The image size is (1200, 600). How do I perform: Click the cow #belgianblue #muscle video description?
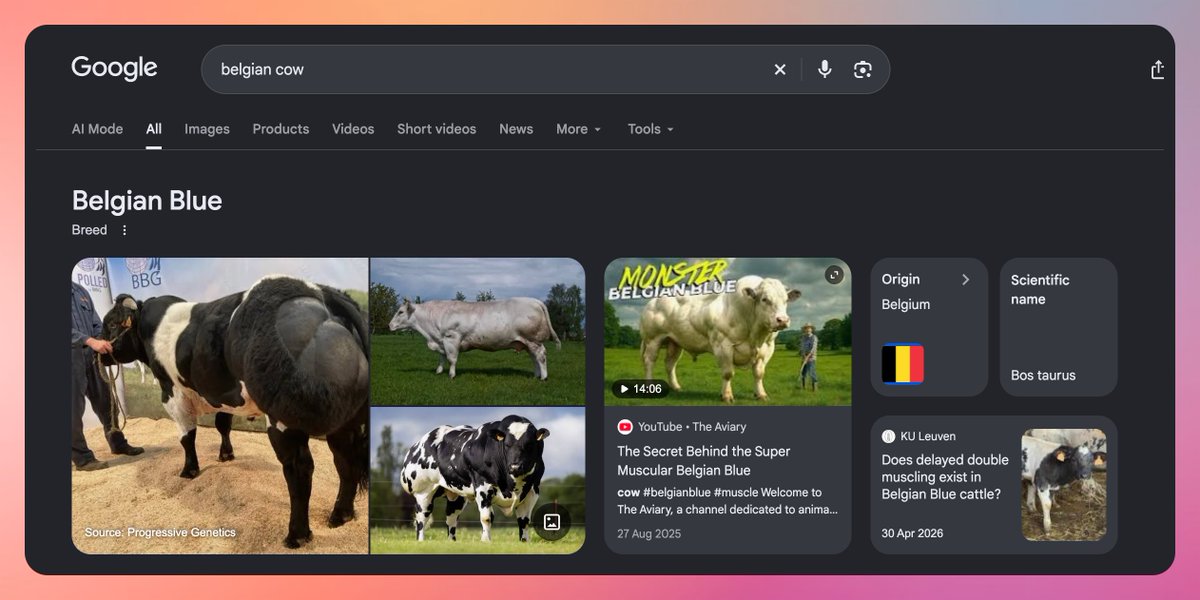728,501
